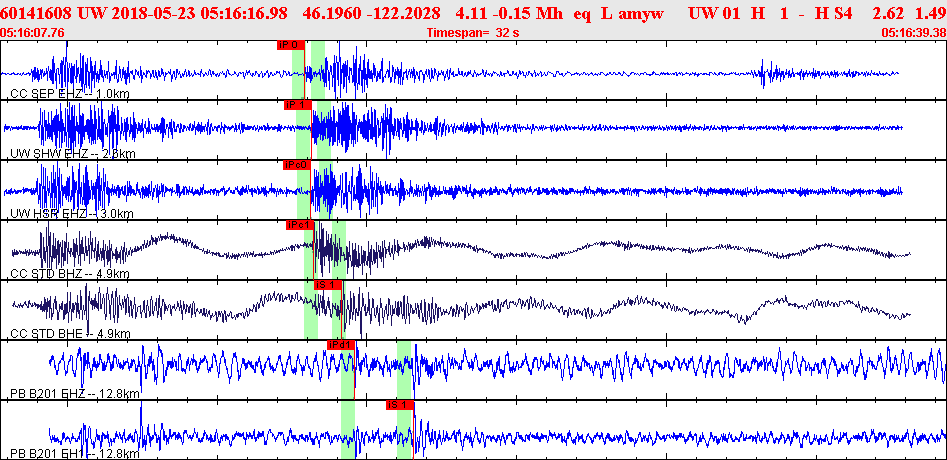Screen dimensions: 947x460
Task: Click the PB B201 EHZ -- 12.8km label
Action: tap(75, 394)
